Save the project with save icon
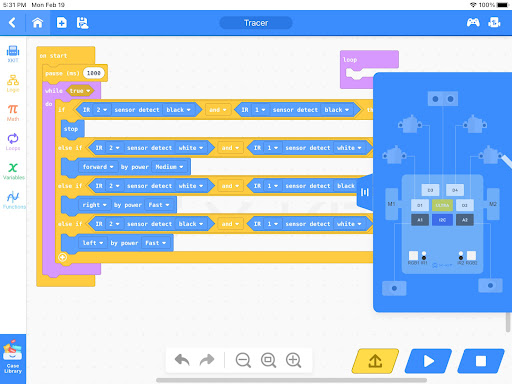The width and height of the screenshot is (512, 384). (82, 23)
